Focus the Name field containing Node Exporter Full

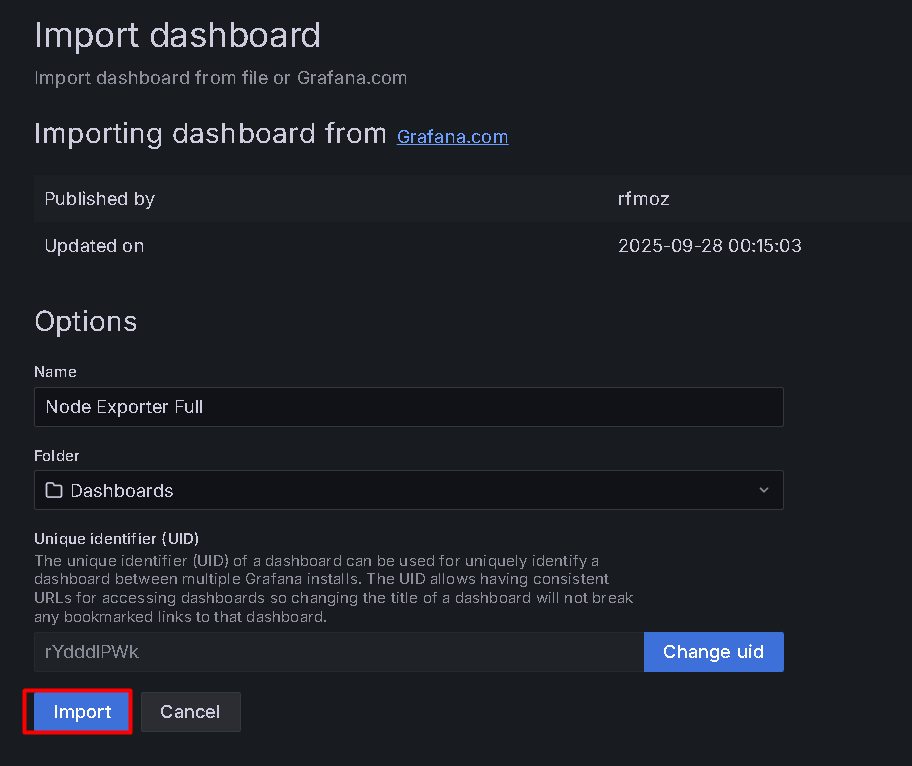(408, 408)
